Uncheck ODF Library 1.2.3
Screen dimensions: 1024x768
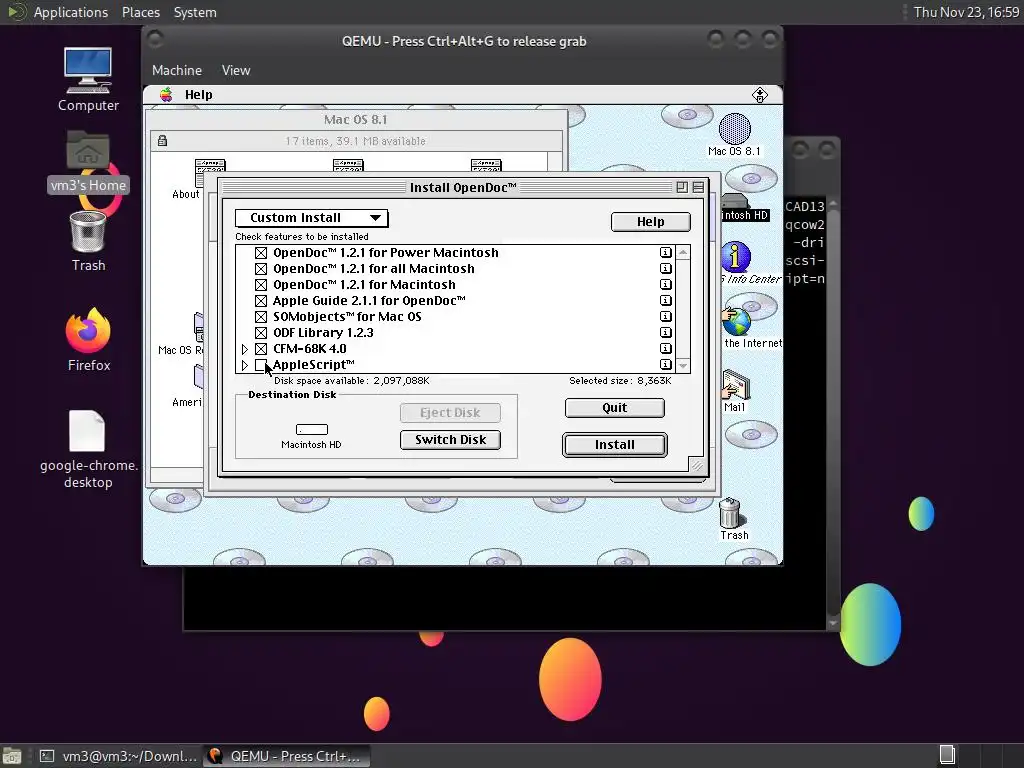click(x=261, y=332)
